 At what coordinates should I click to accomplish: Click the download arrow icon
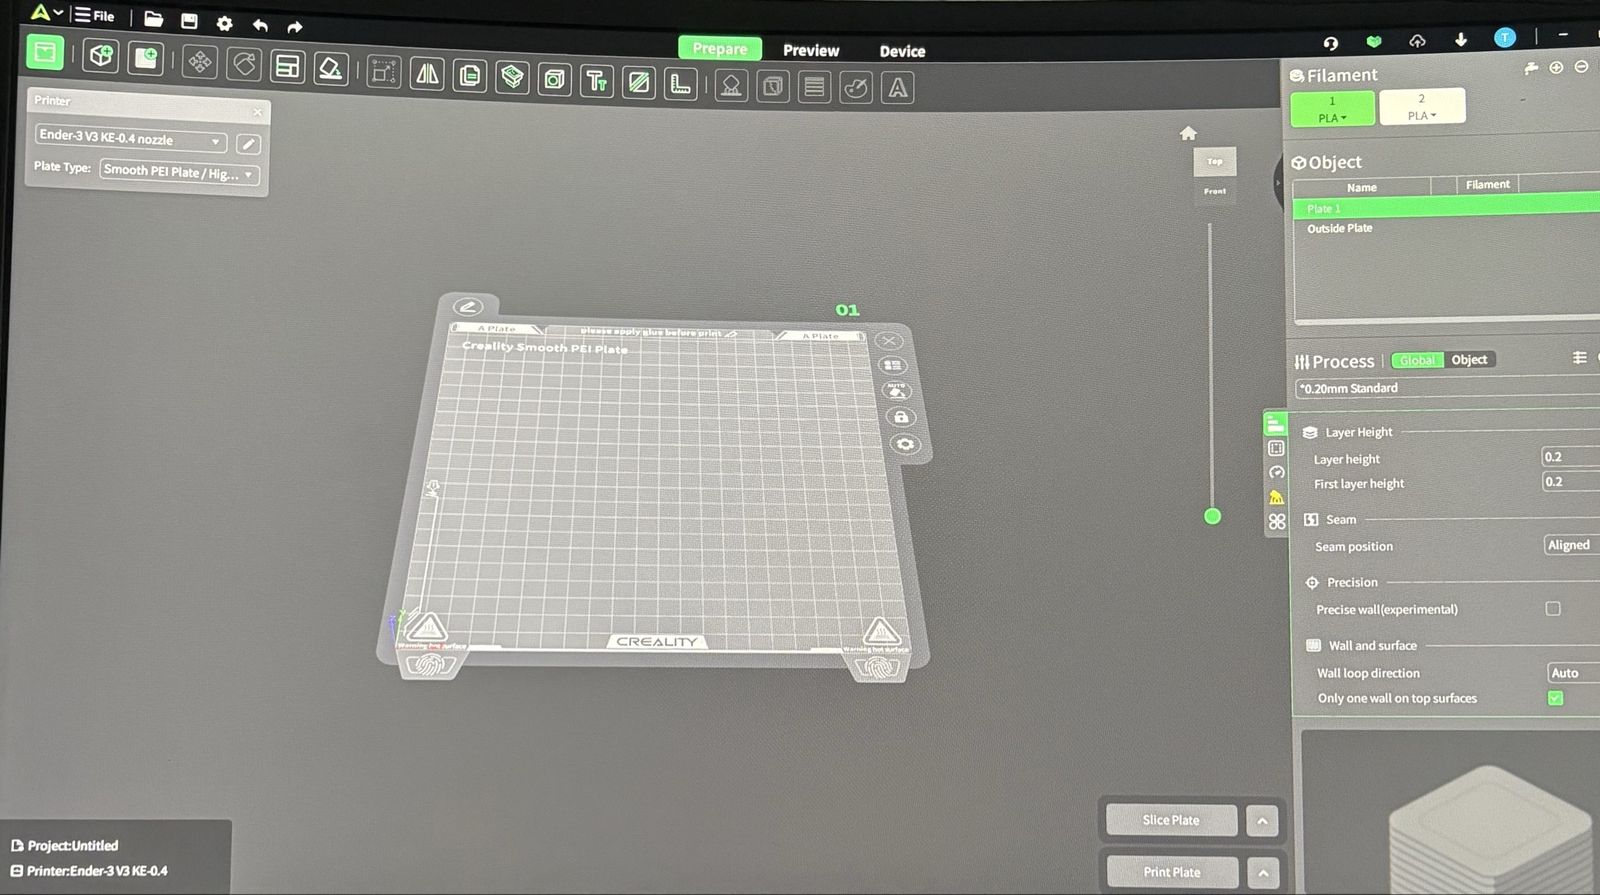pos(1461,39)
